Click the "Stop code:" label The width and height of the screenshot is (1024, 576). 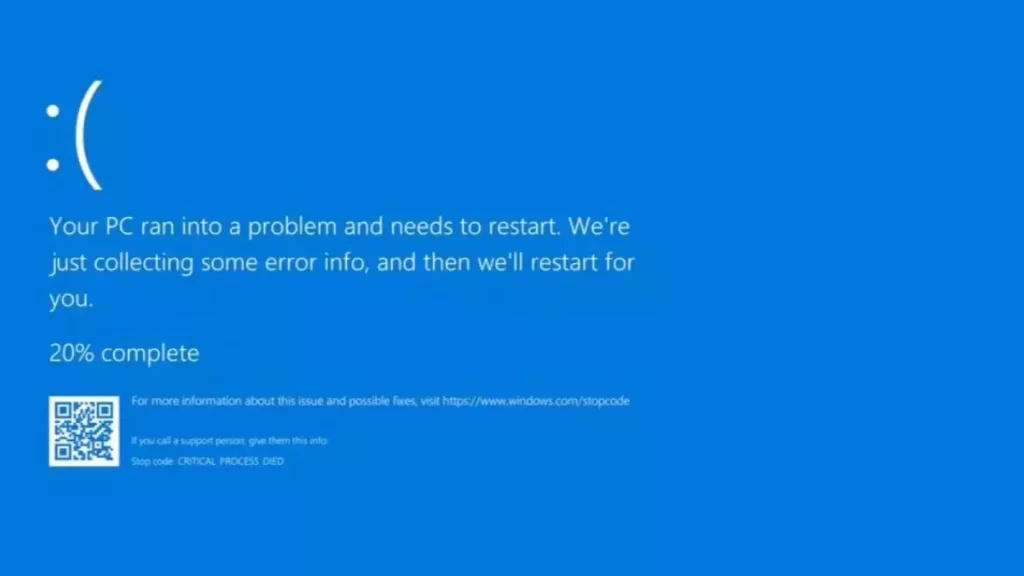click(153, 461)
